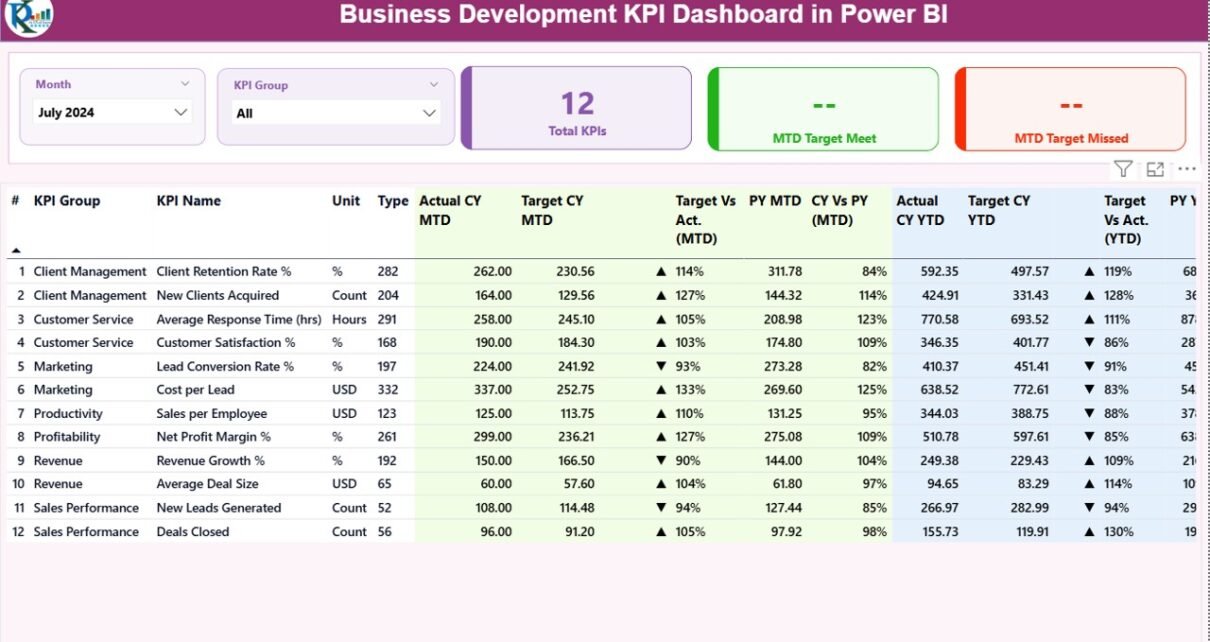This screenshot has height=642, width=1210.
Task: Select the Total KPIs card
Action: click(x=577, y=108)
